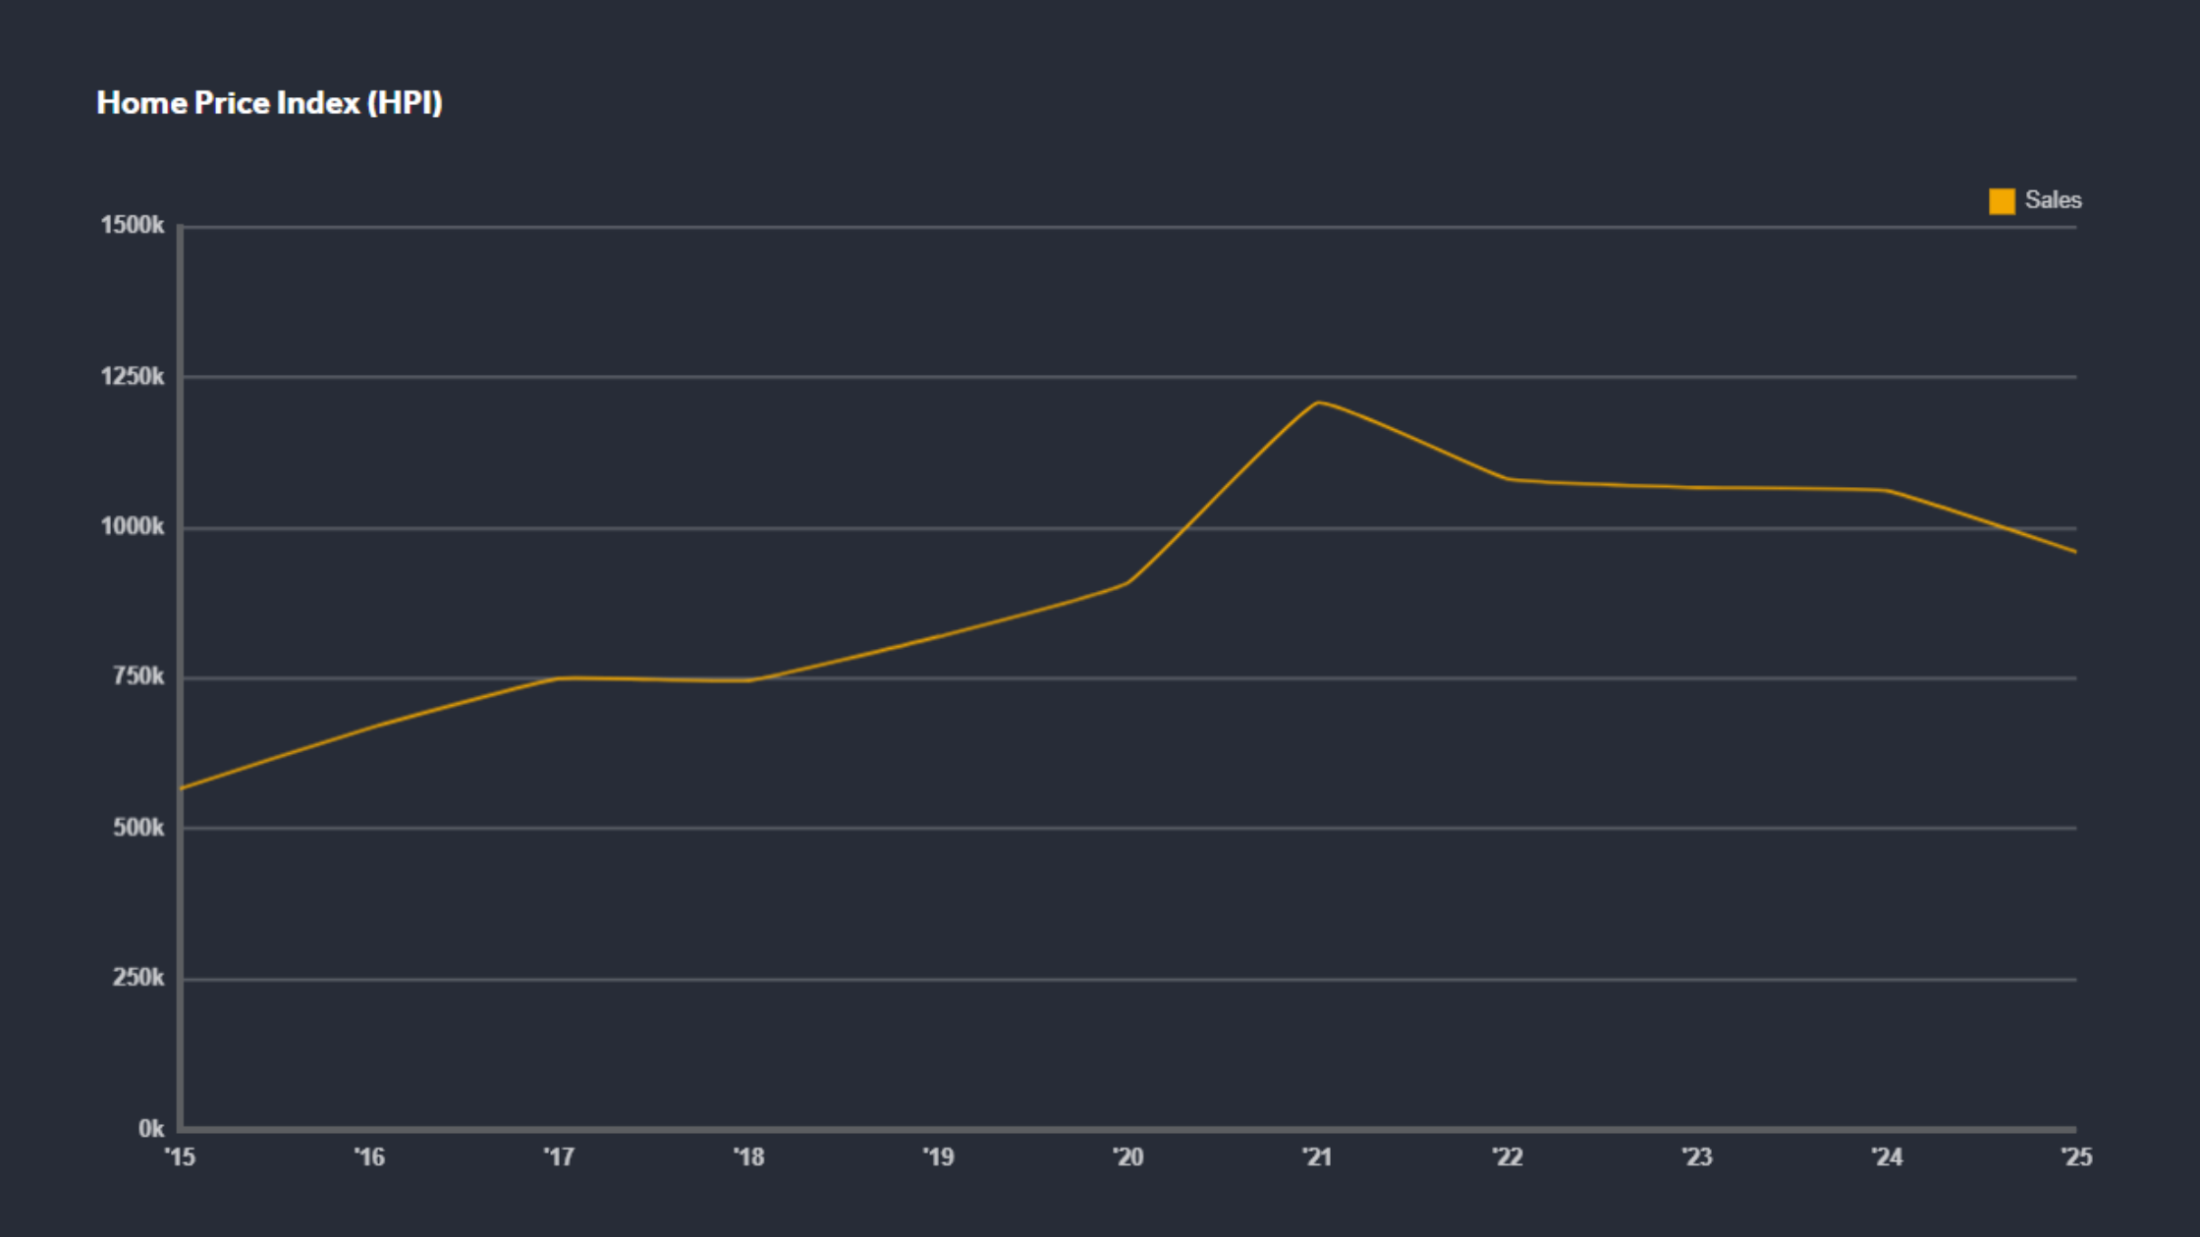Click the 1250k y-axis label

[132, 377]
